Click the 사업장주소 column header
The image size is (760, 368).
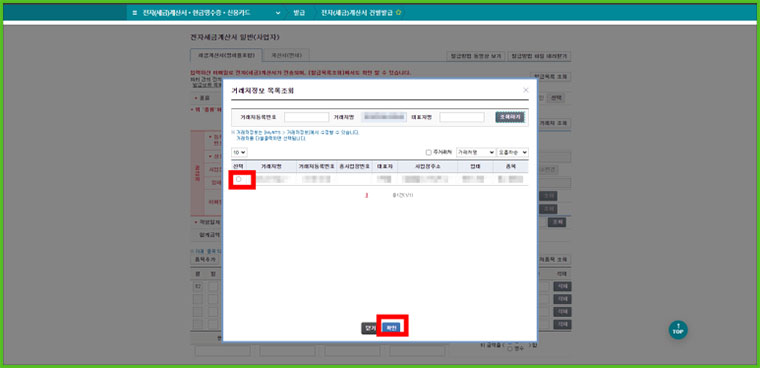coord(427,166)
